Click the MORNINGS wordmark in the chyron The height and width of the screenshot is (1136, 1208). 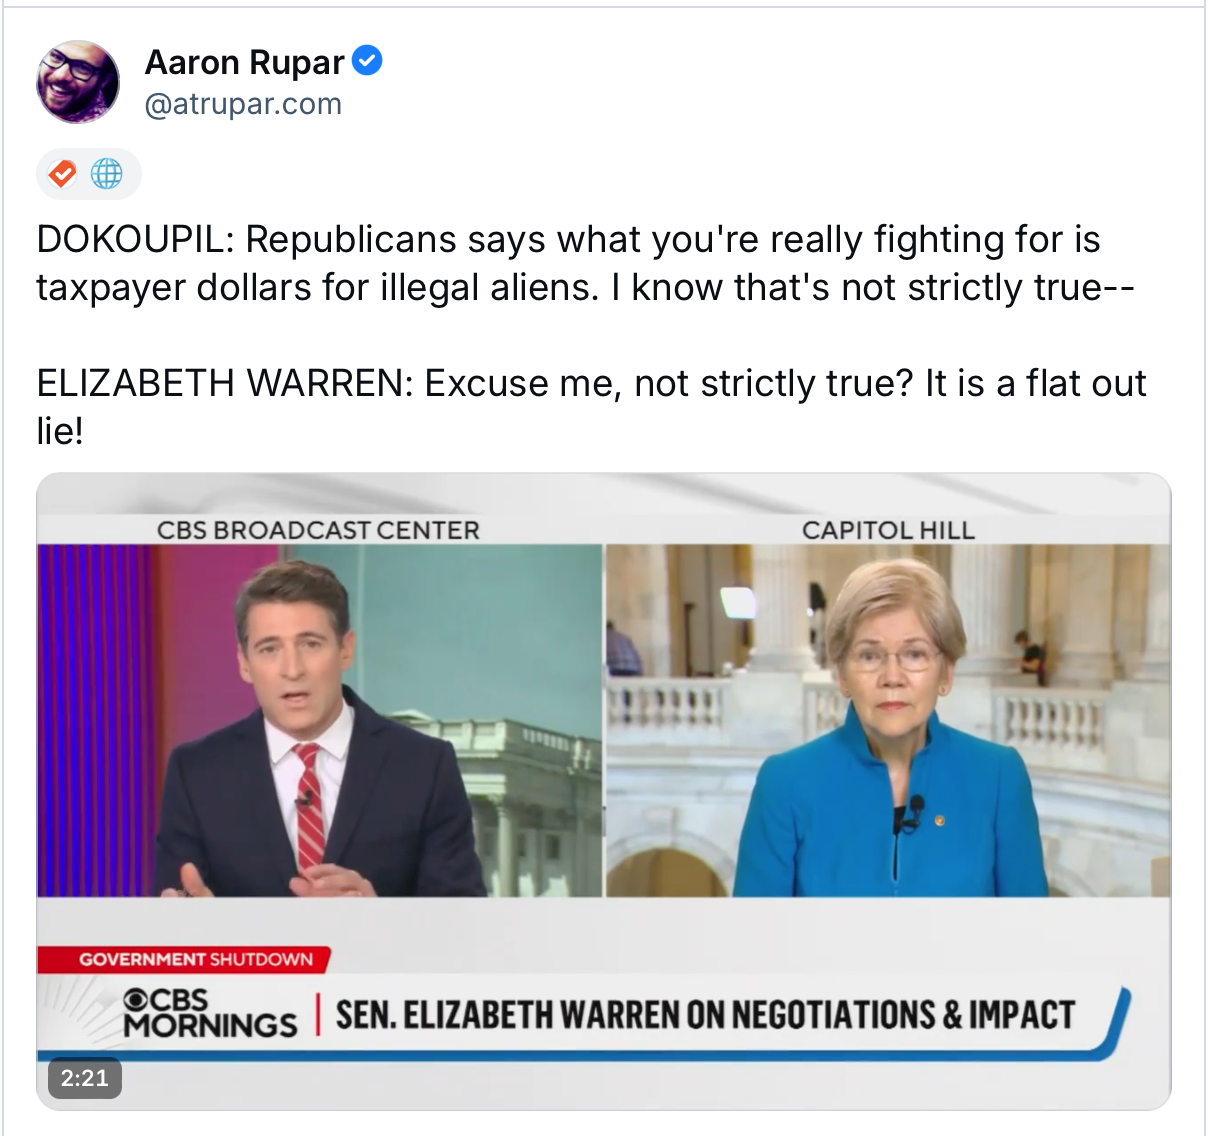[211, 1026]
